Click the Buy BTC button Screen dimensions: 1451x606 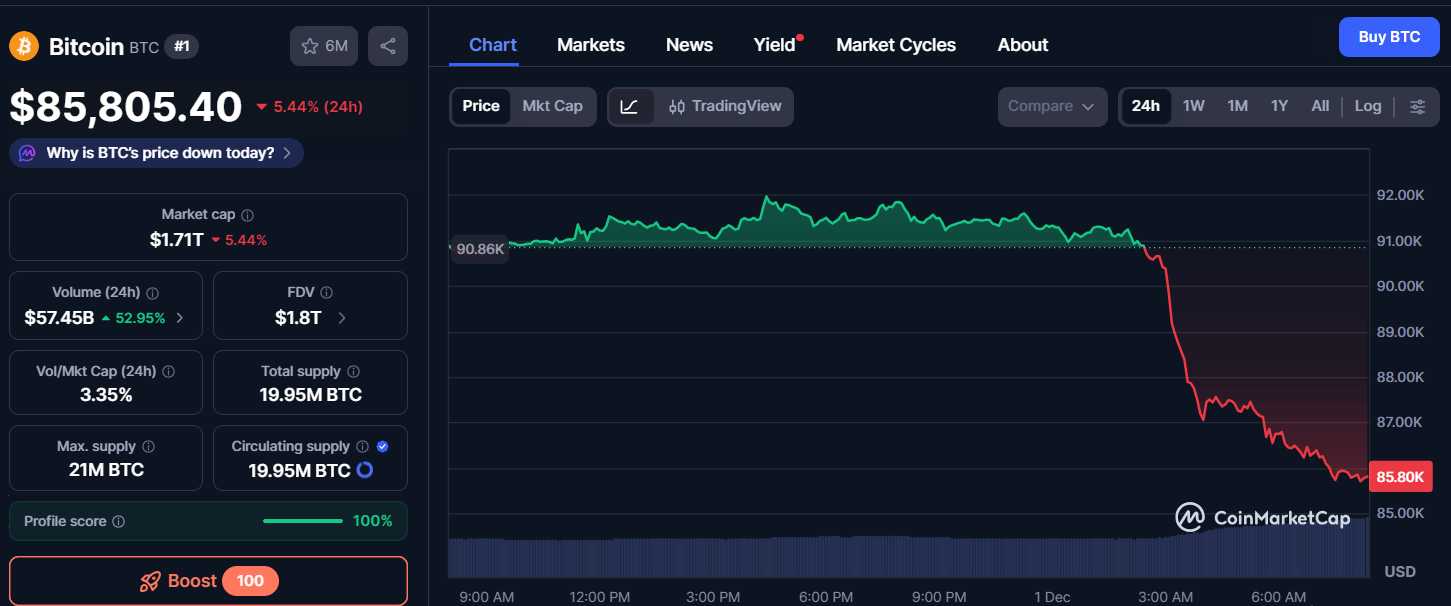point(1389,37)
